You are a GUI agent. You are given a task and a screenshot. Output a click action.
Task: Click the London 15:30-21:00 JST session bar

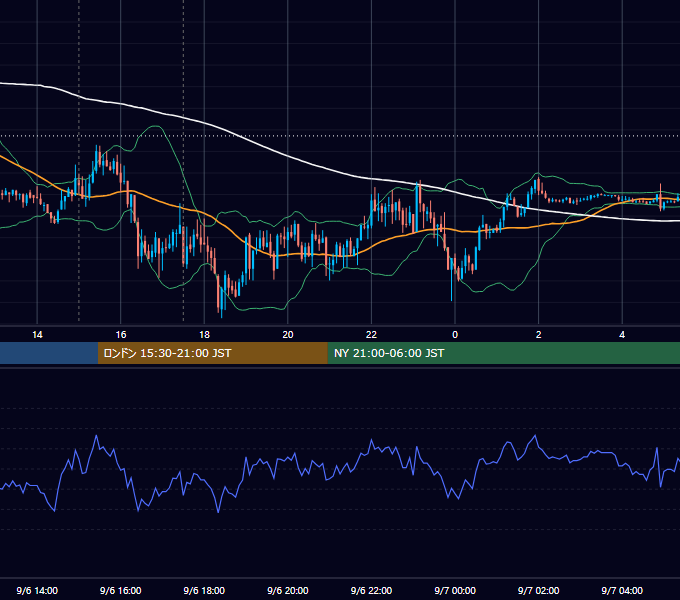212,353
